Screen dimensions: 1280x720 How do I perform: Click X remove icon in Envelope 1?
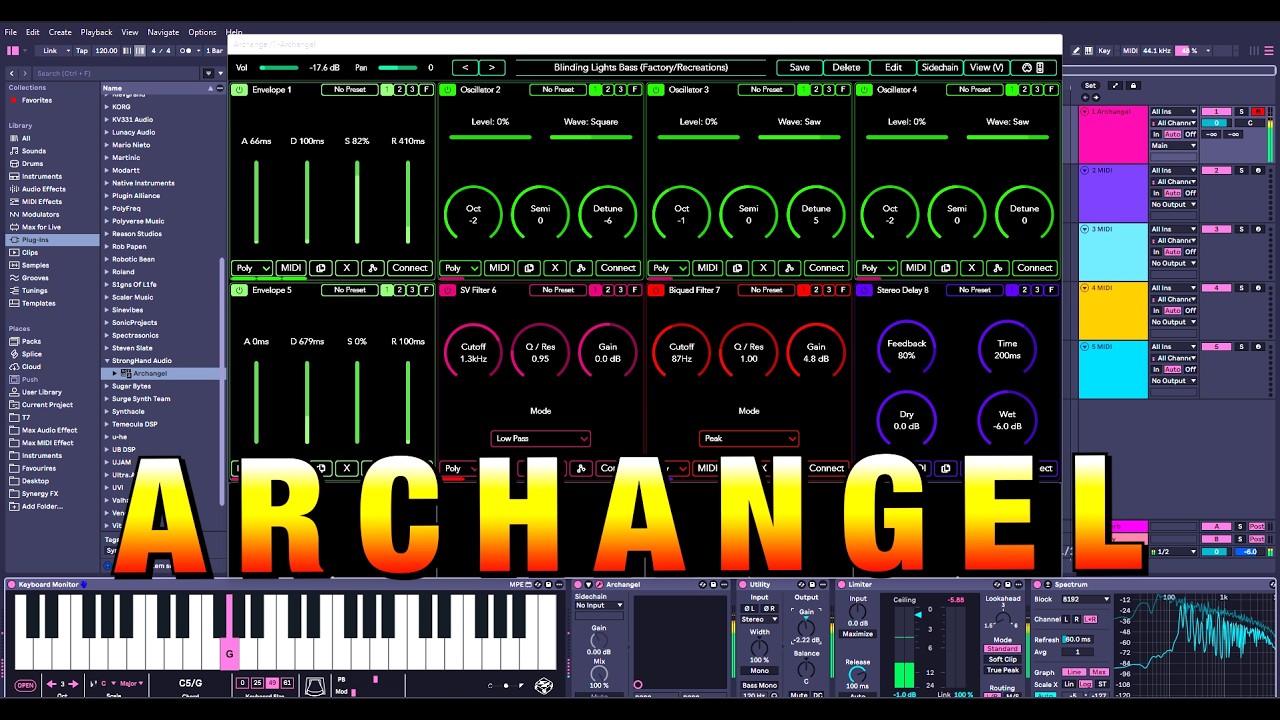[x=347, y=268]
